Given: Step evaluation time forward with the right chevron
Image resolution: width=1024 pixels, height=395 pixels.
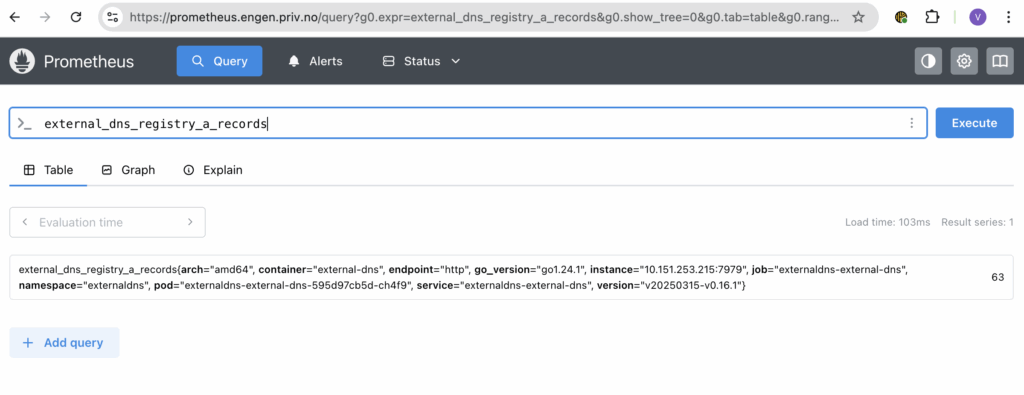Looking at the screenshot, I should [190, 222].
